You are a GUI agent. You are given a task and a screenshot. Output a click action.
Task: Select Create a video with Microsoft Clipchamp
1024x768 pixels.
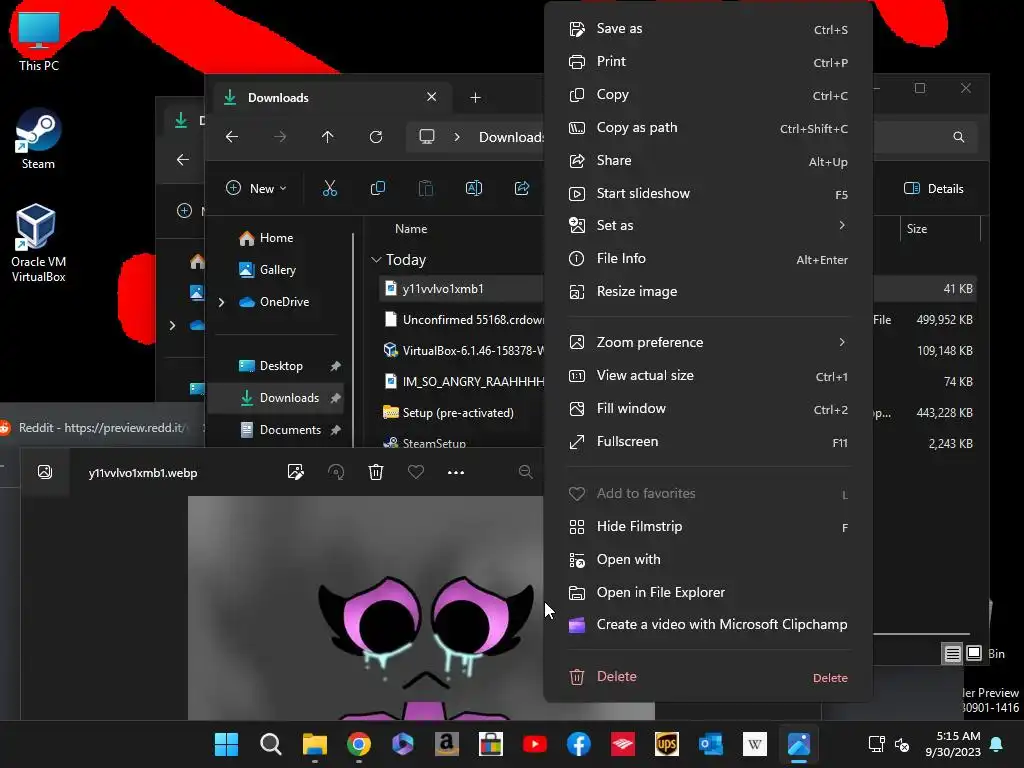pos(709,625)
